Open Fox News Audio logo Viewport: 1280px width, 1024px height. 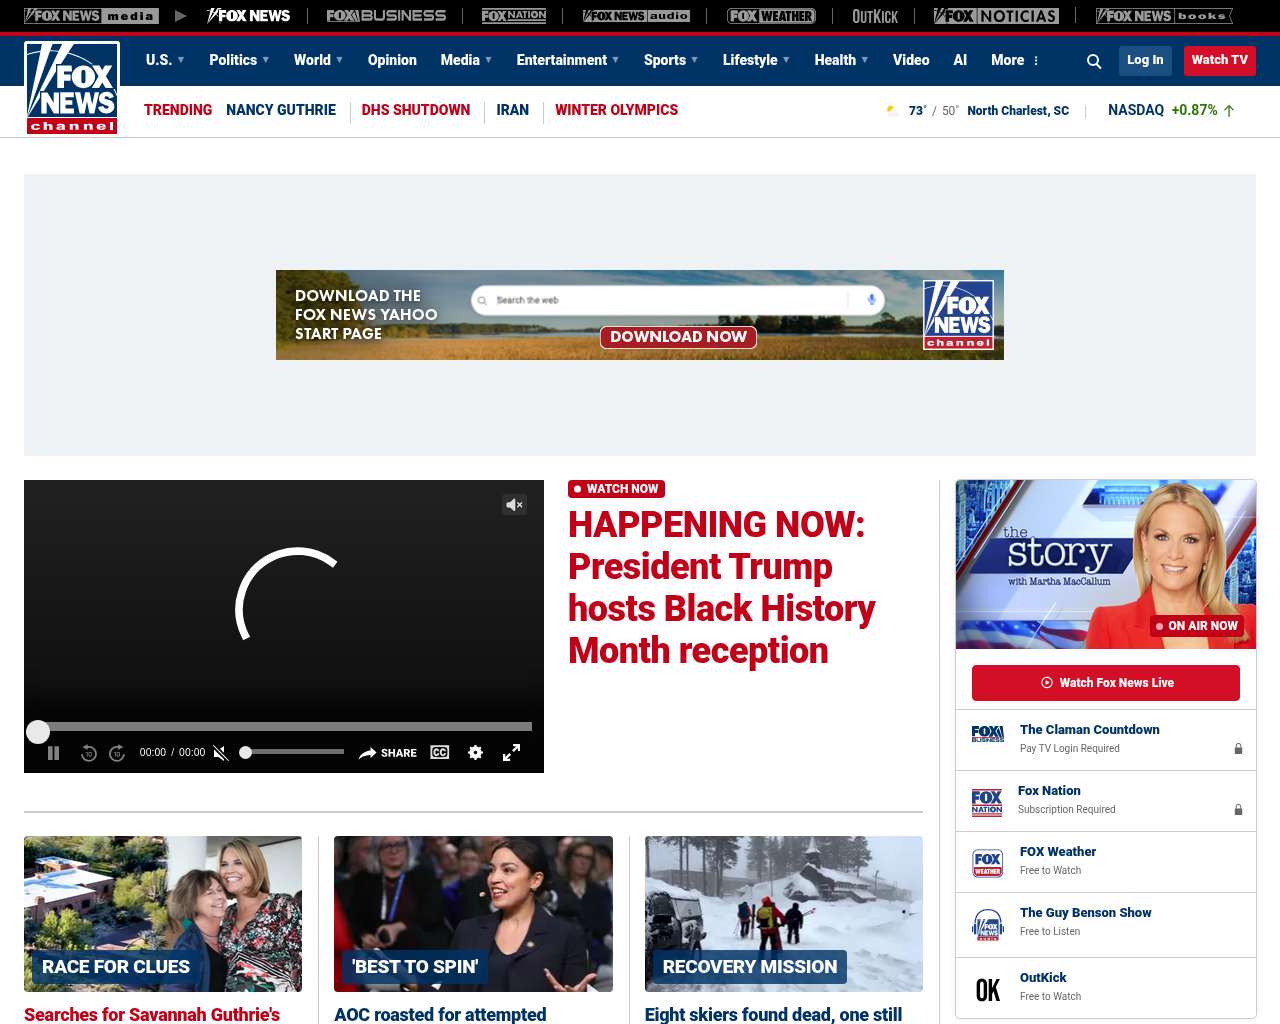636,16
